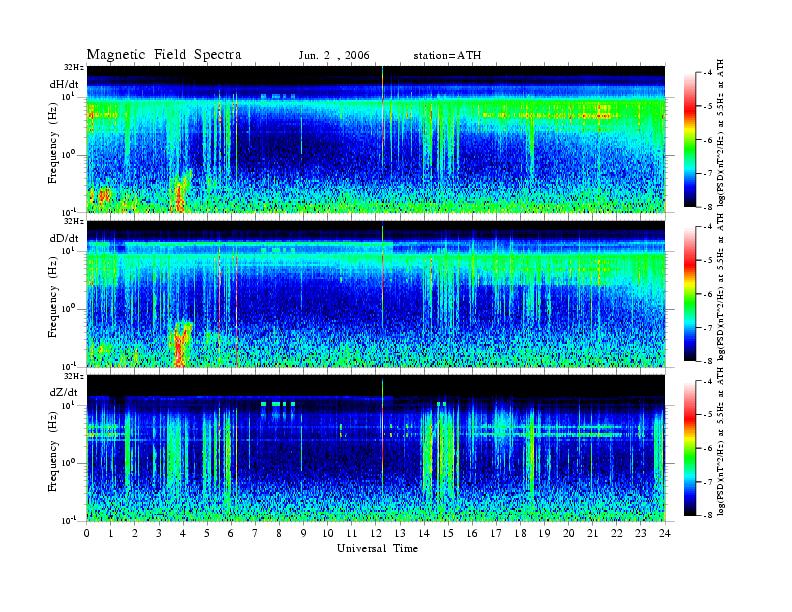Click the "station=ATH" label
The height and width of the screenshot is (612, 792).
click(447, 56)
